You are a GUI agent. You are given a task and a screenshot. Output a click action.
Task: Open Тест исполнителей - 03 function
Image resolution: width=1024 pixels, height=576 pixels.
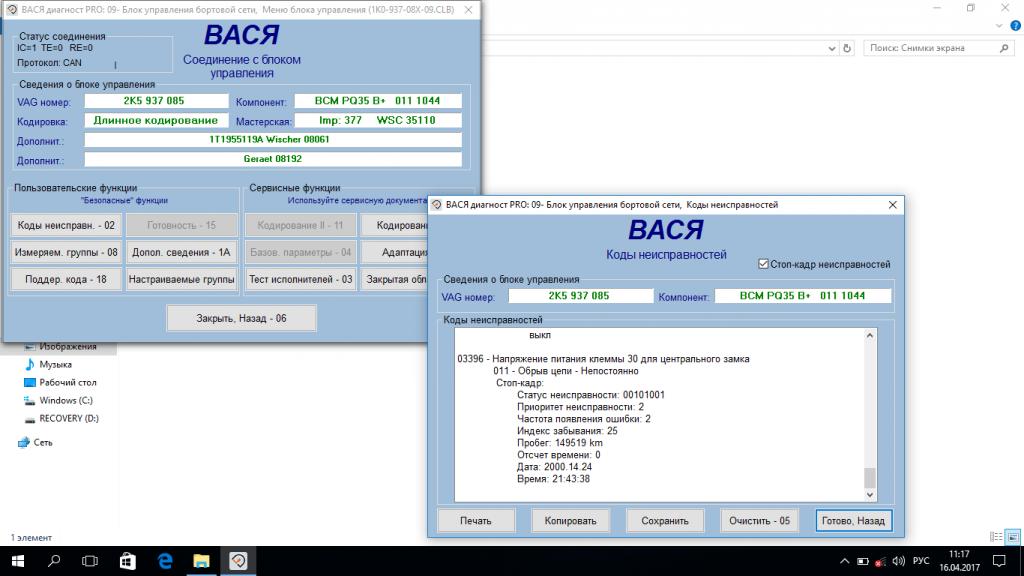(300, 279)
